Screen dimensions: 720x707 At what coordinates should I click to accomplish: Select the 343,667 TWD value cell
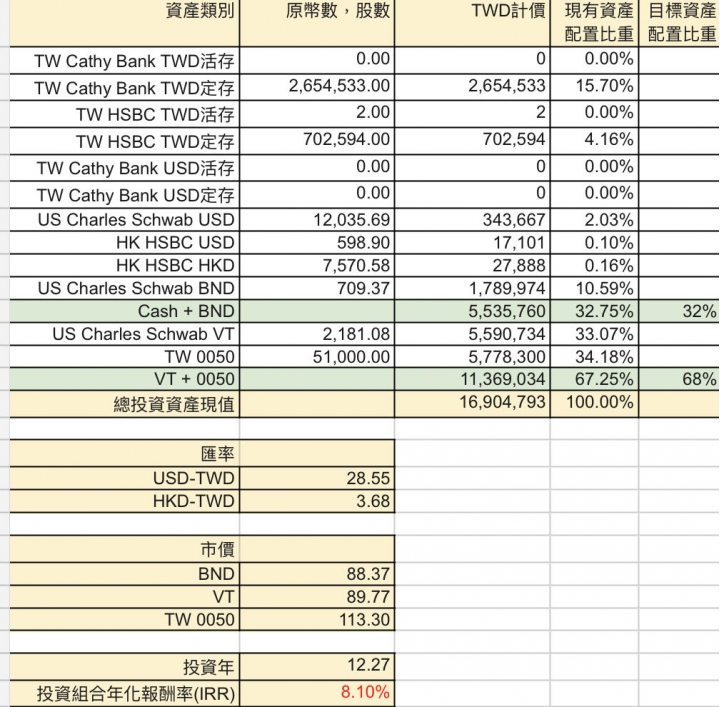[x=472, y=220]
